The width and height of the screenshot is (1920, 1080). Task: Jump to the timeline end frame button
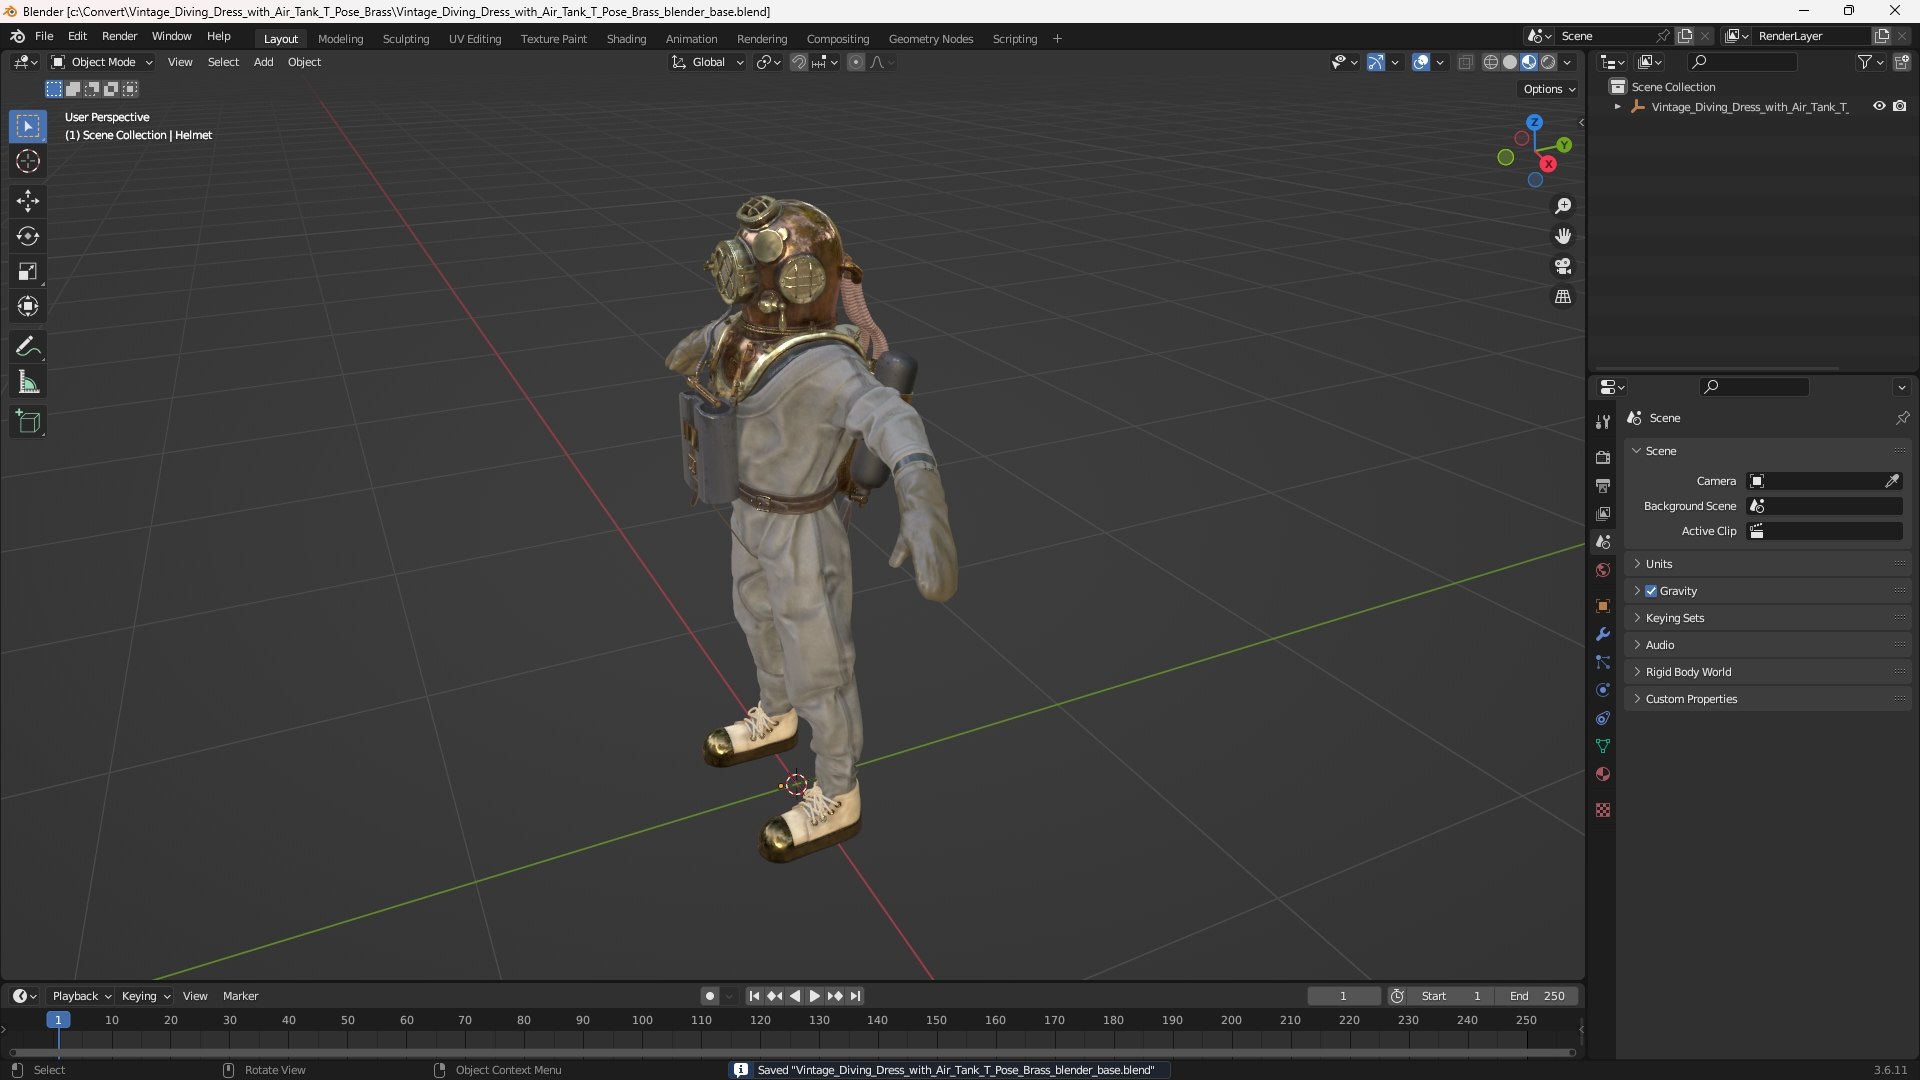click(x=855, y=996)
